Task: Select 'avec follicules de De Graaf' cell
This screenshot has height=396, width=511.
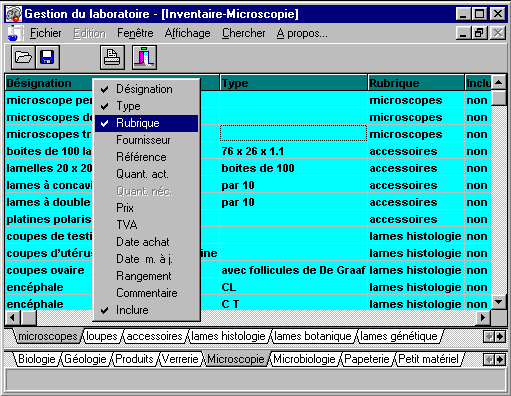Action: pyautogui.click(x=294, y=270)
